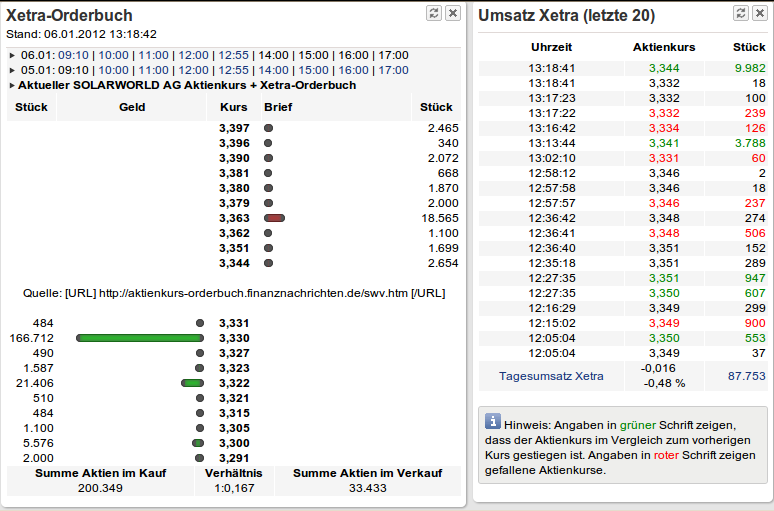Open 05.01 snapshot at 12:55
774x511 pixels.
coord(233,70)
